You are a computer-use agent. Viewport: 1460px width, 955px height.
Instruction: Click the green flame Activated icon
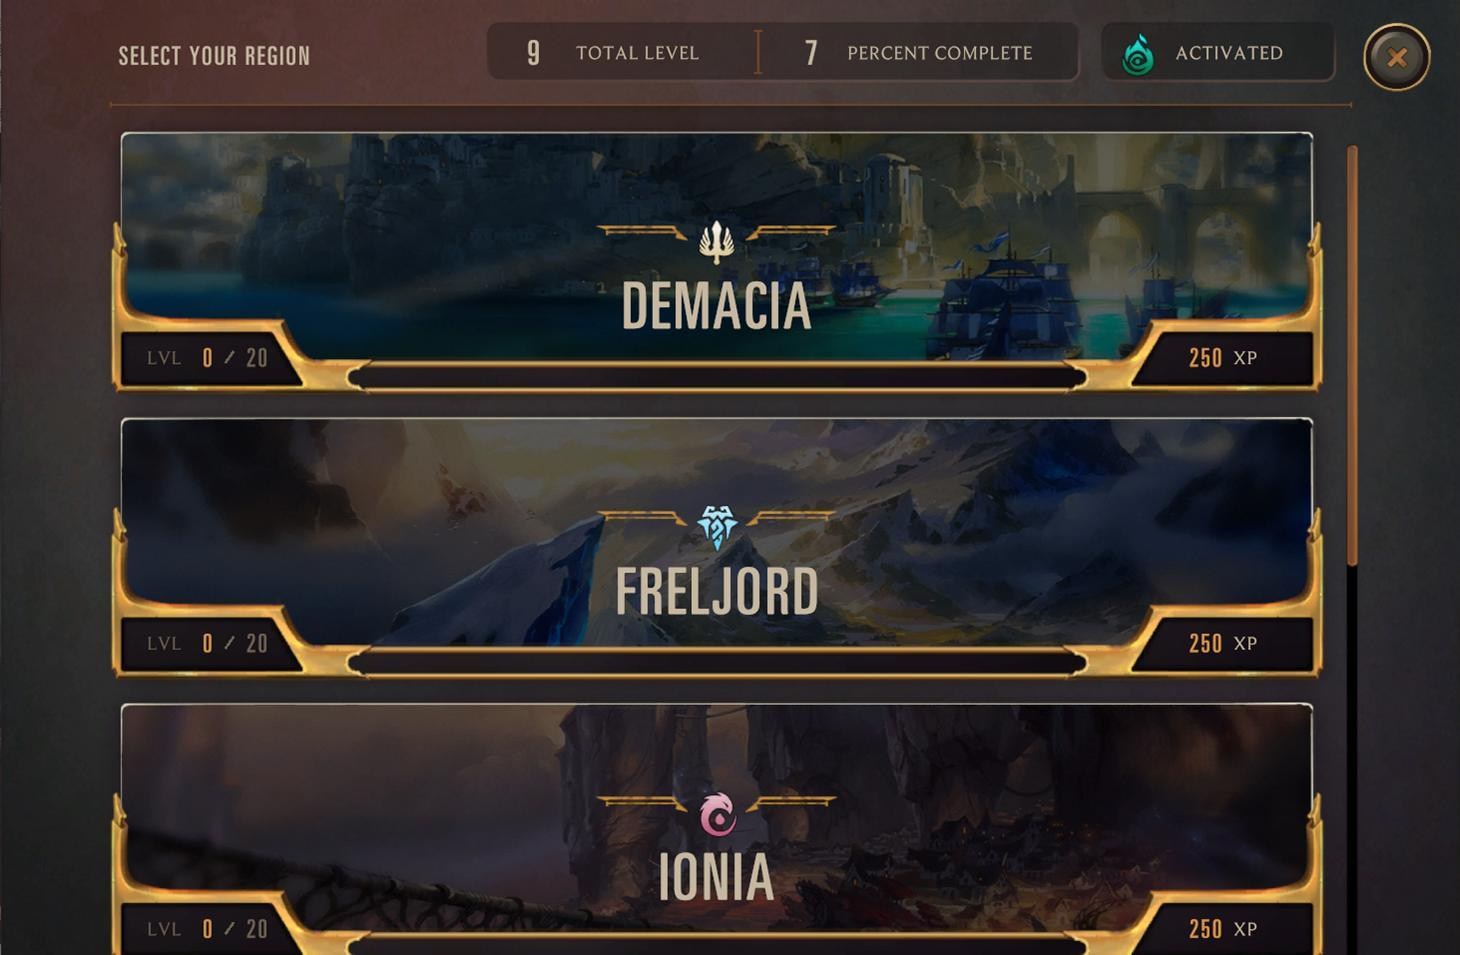click(x=1138, y=54)
